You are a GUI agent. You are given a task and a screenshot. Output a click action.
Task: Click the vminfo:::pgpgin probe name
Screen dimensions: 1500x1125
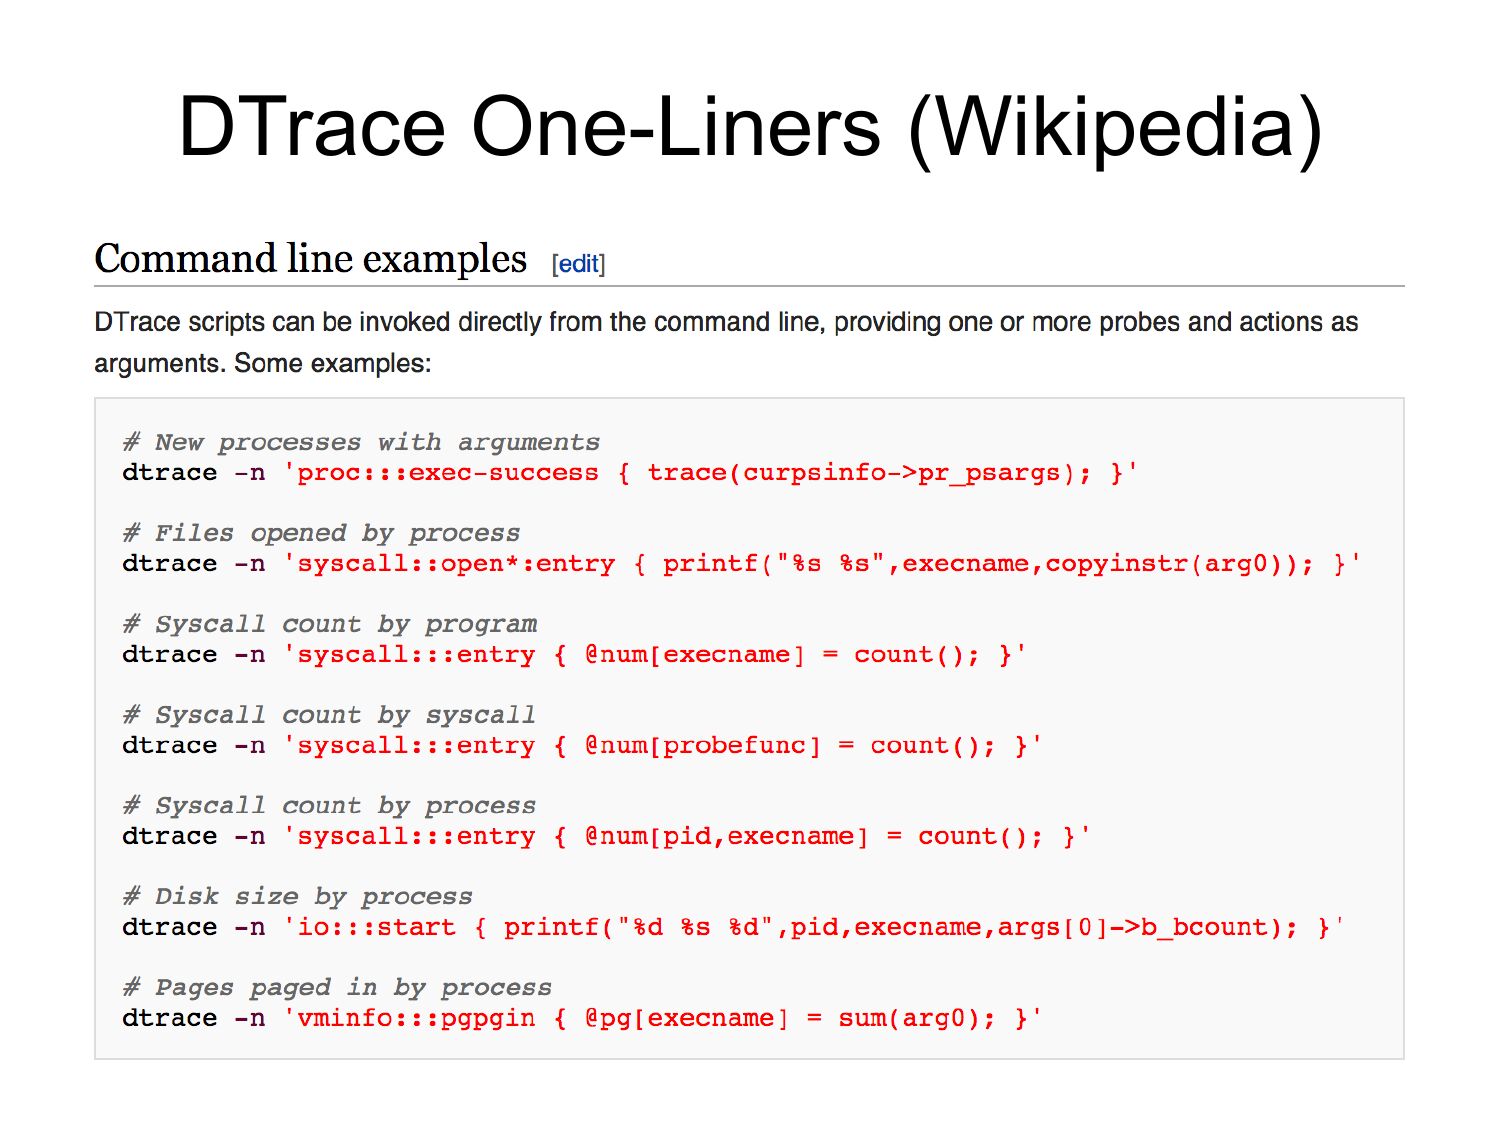coord(416,1019)
